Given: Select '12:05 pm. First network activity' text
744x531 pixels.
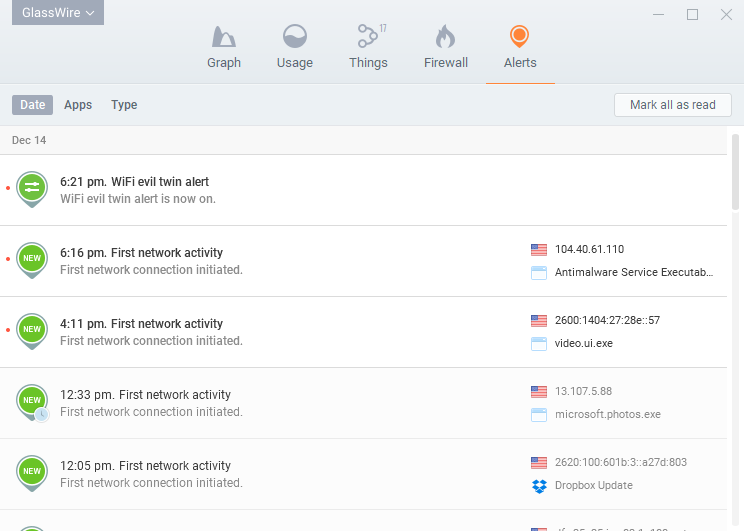Looking at the screenshot, I should point(145,466).
